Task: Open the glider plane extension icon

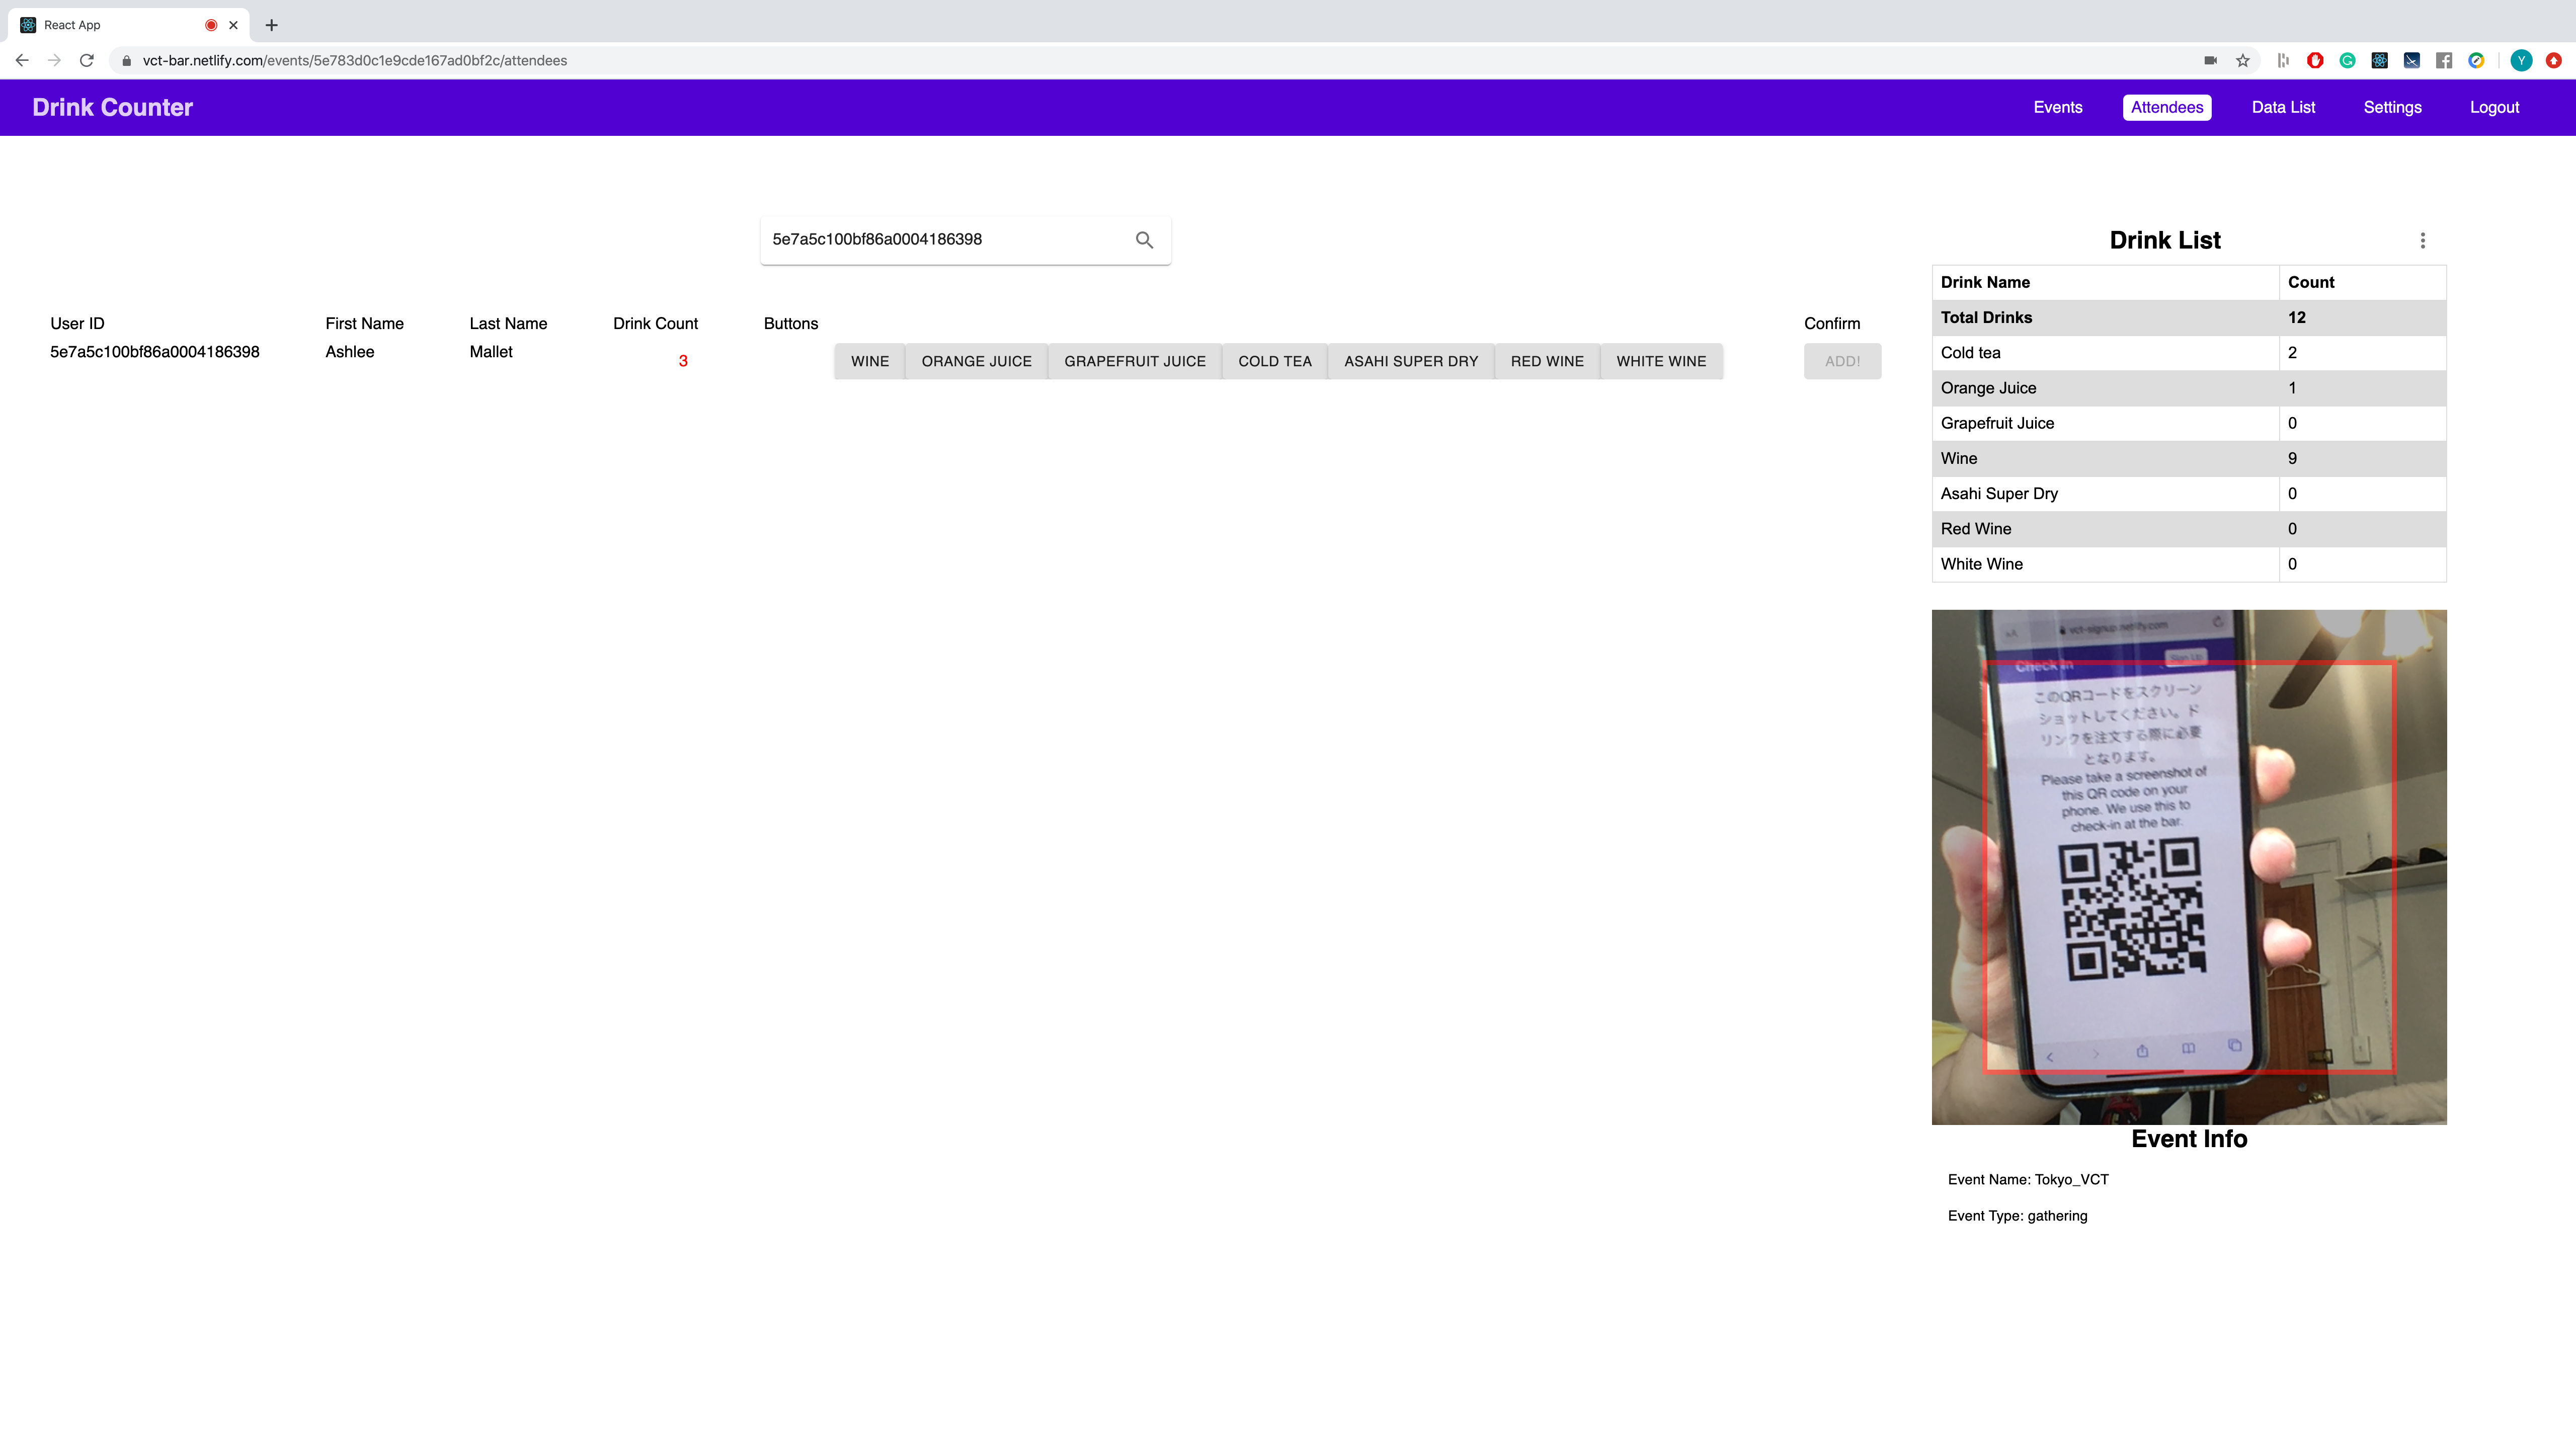Action: pyautogui.click(x=2412, y=61)
